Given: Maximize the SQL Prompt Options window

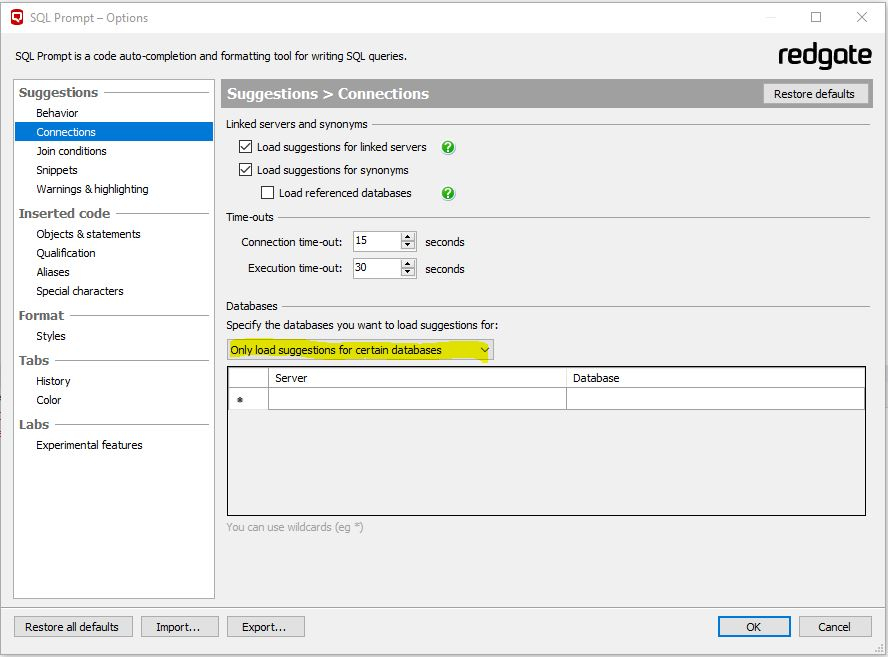Looking at the screenshot, I should point(816,17).
